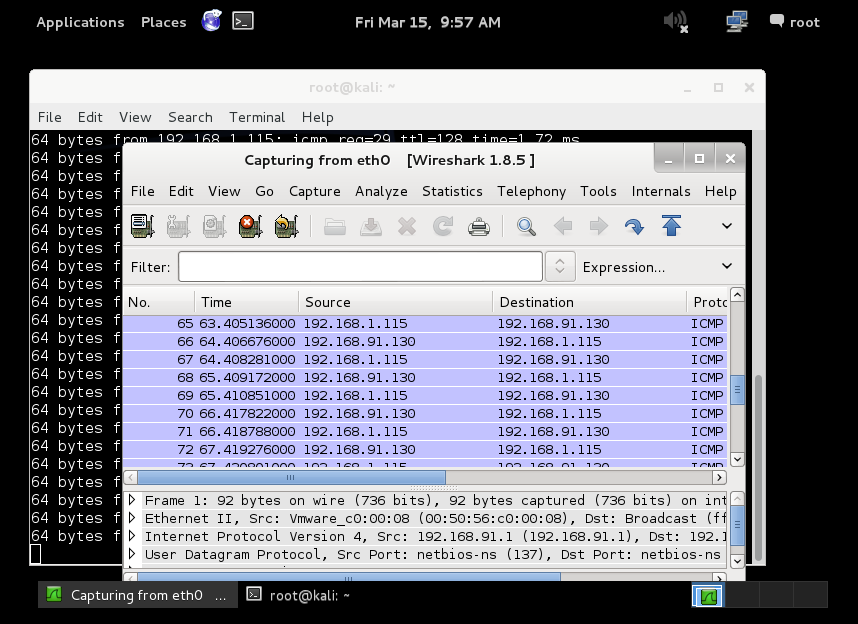
Task: Sort packets by the No. column header
Action: tap(159, 302)
